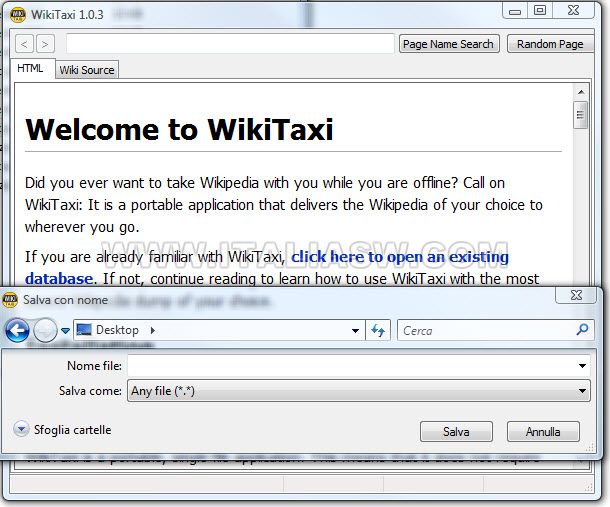Image resolution: width=610 pixels, height=507 pixels.
Task: Open the Nome file dropdown arrow
Action: (582, 366)
